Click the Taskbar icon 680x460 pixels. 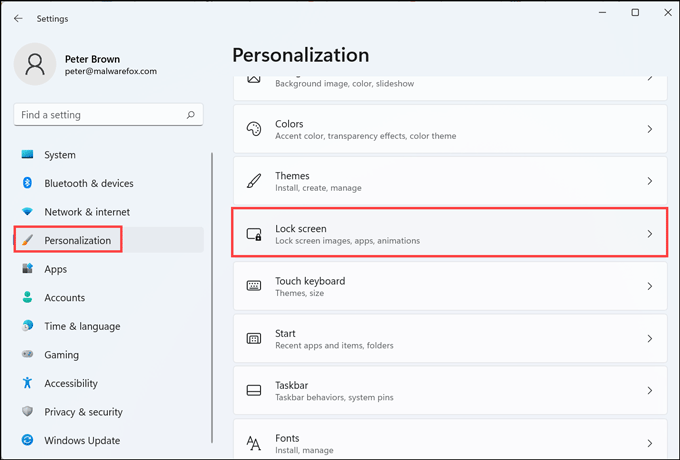[254, 391]
